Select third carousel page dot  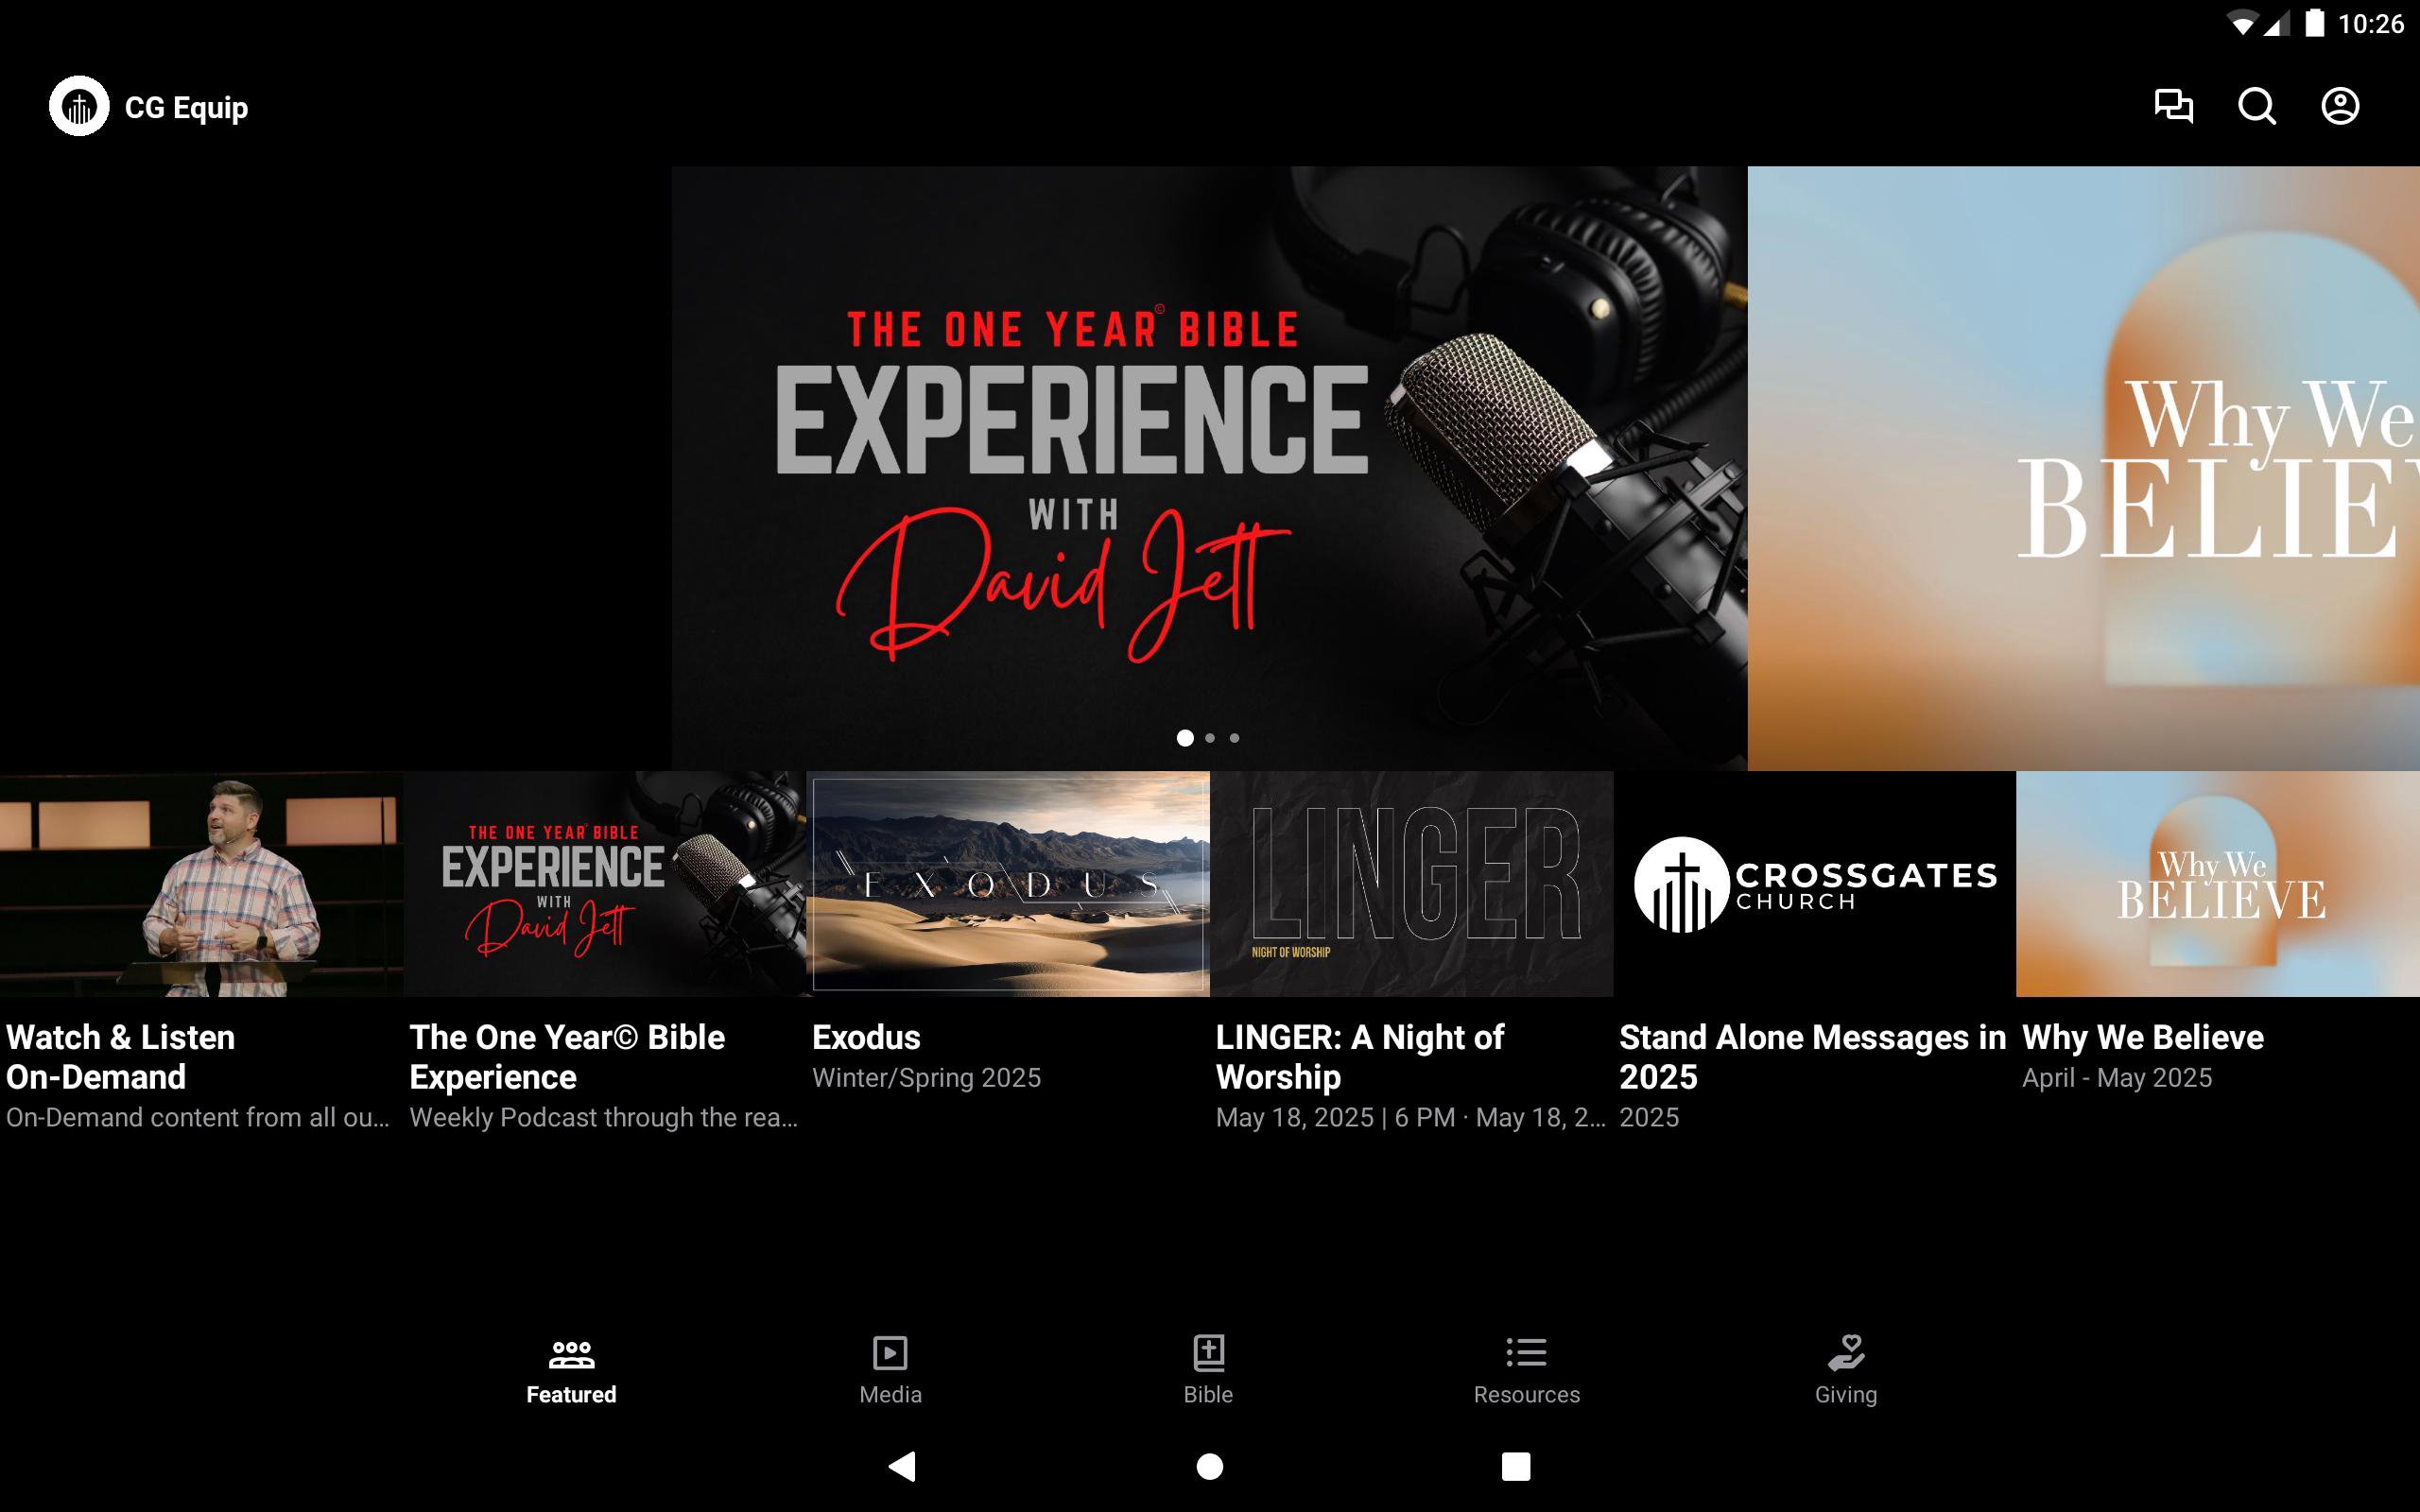[1234, 738]
